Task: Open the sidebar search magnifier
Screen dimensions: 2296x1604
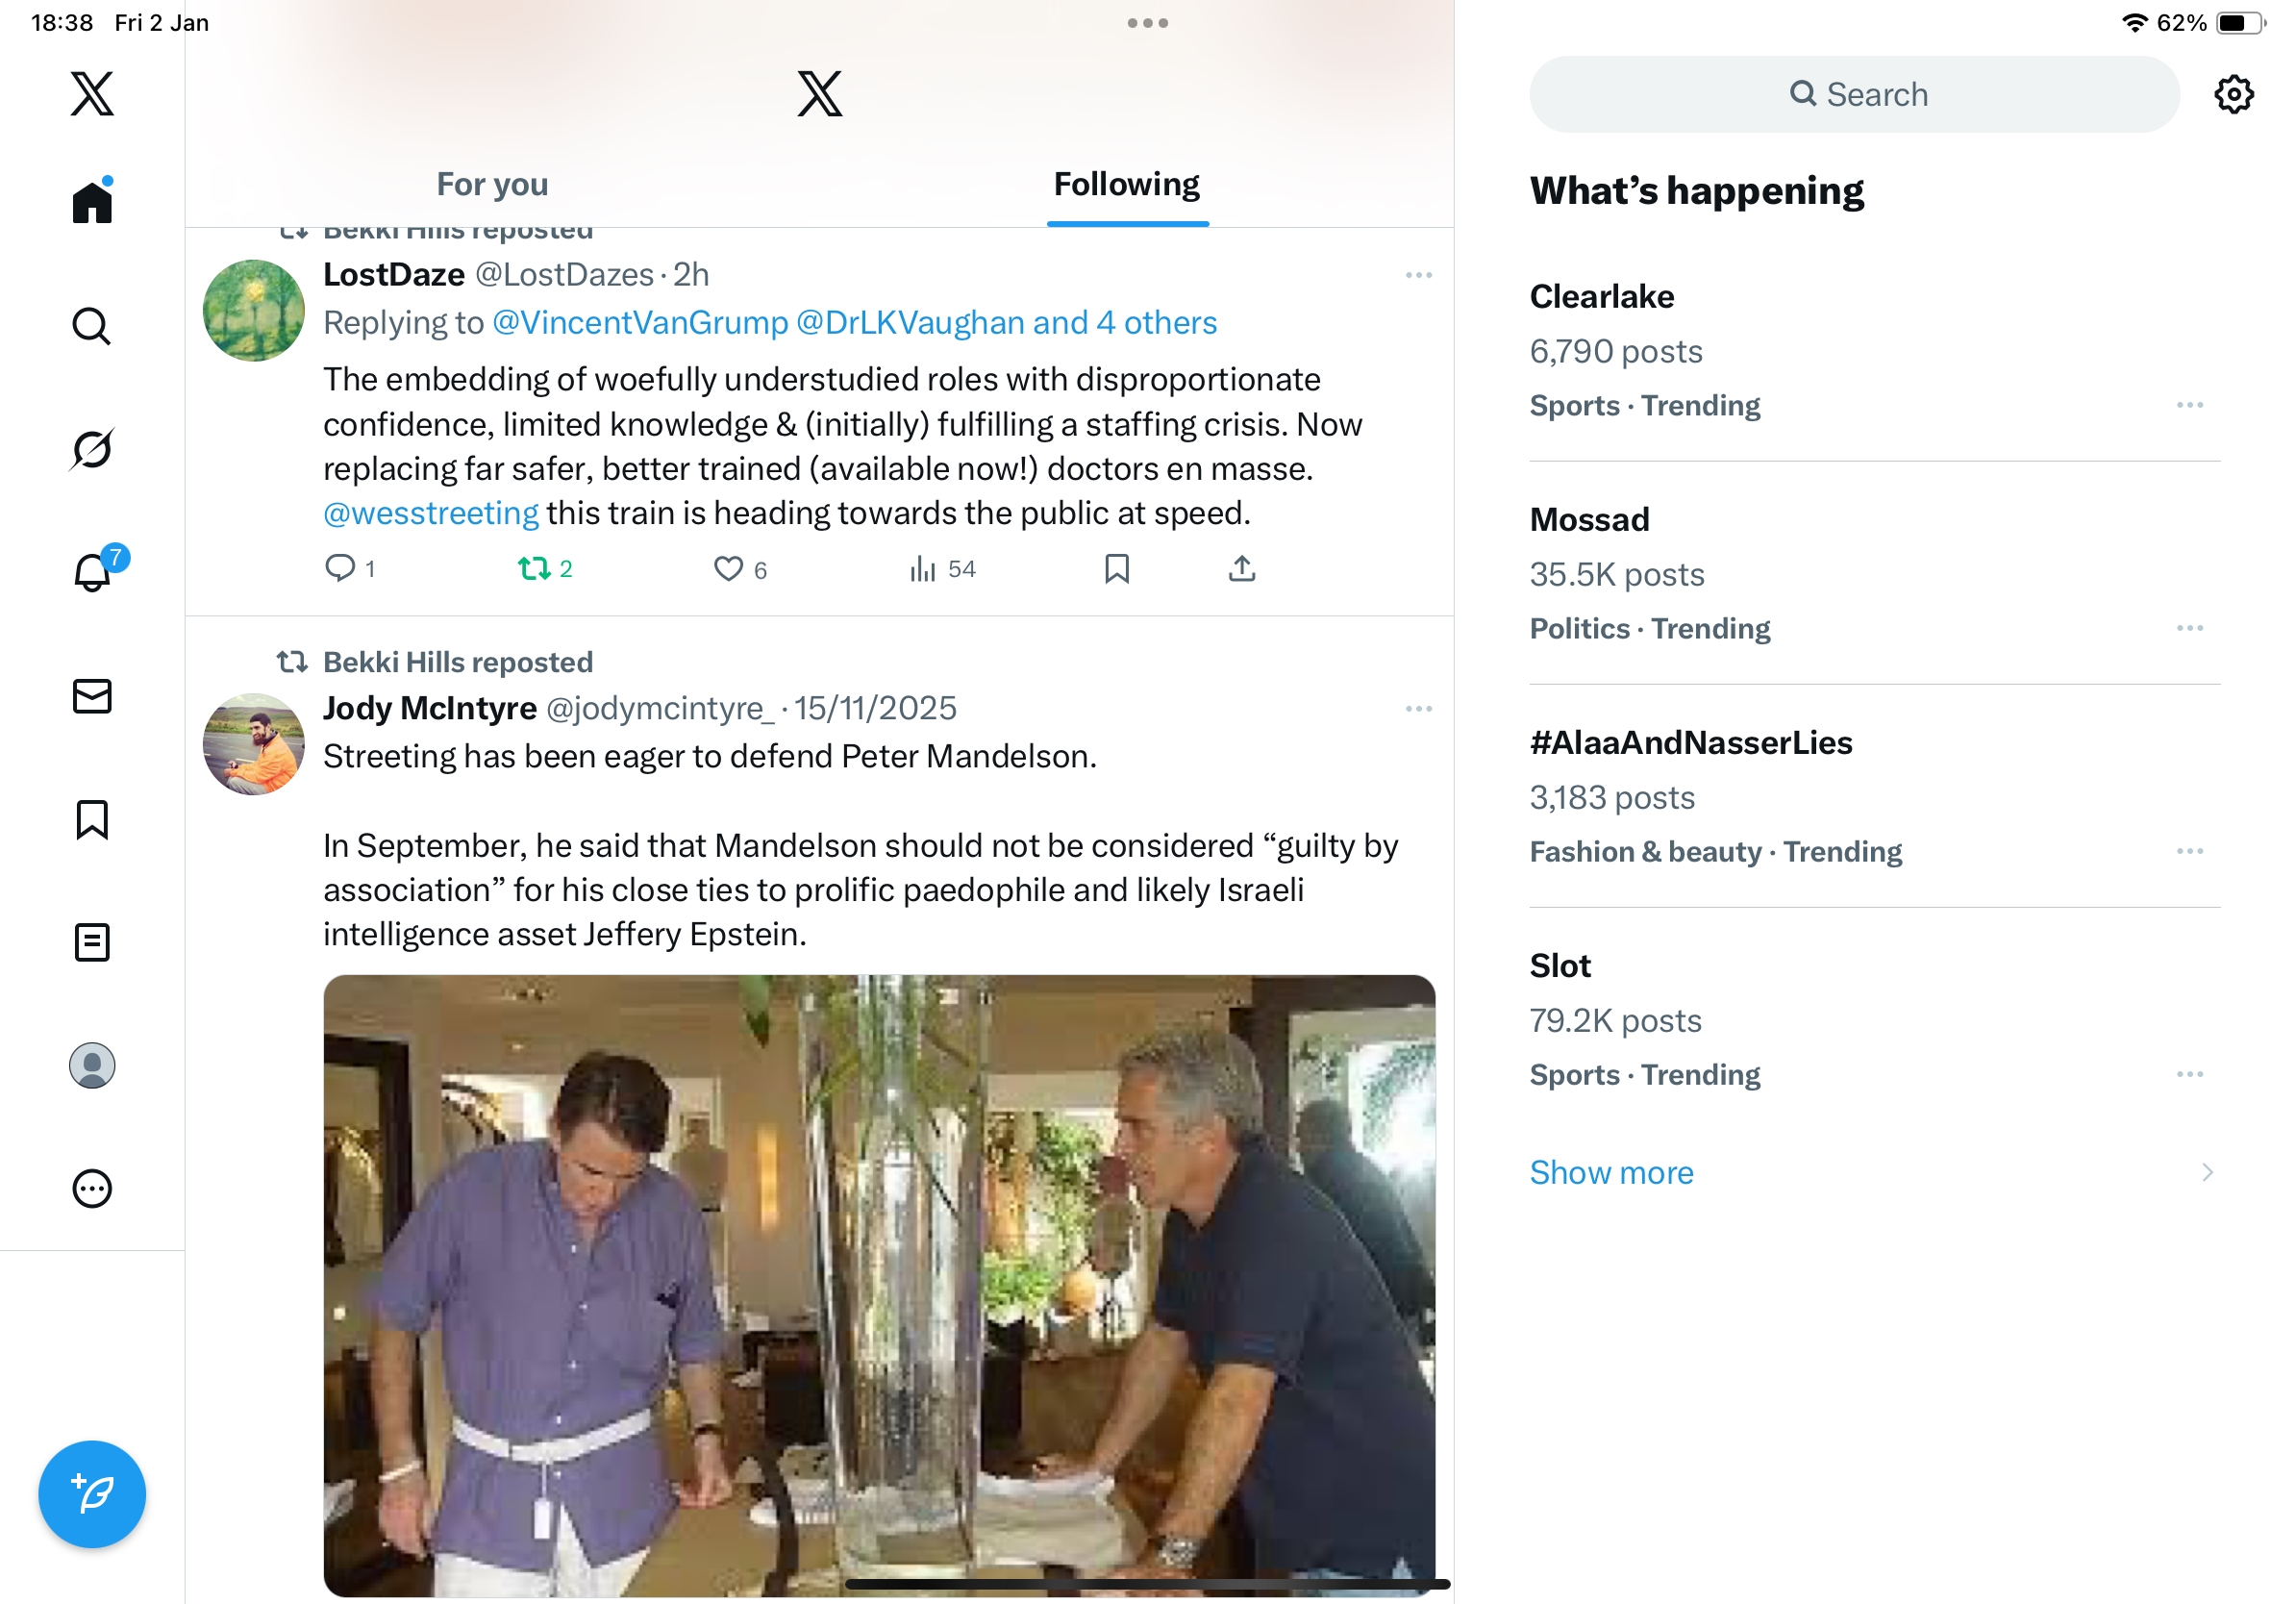Action: (92, 326)
